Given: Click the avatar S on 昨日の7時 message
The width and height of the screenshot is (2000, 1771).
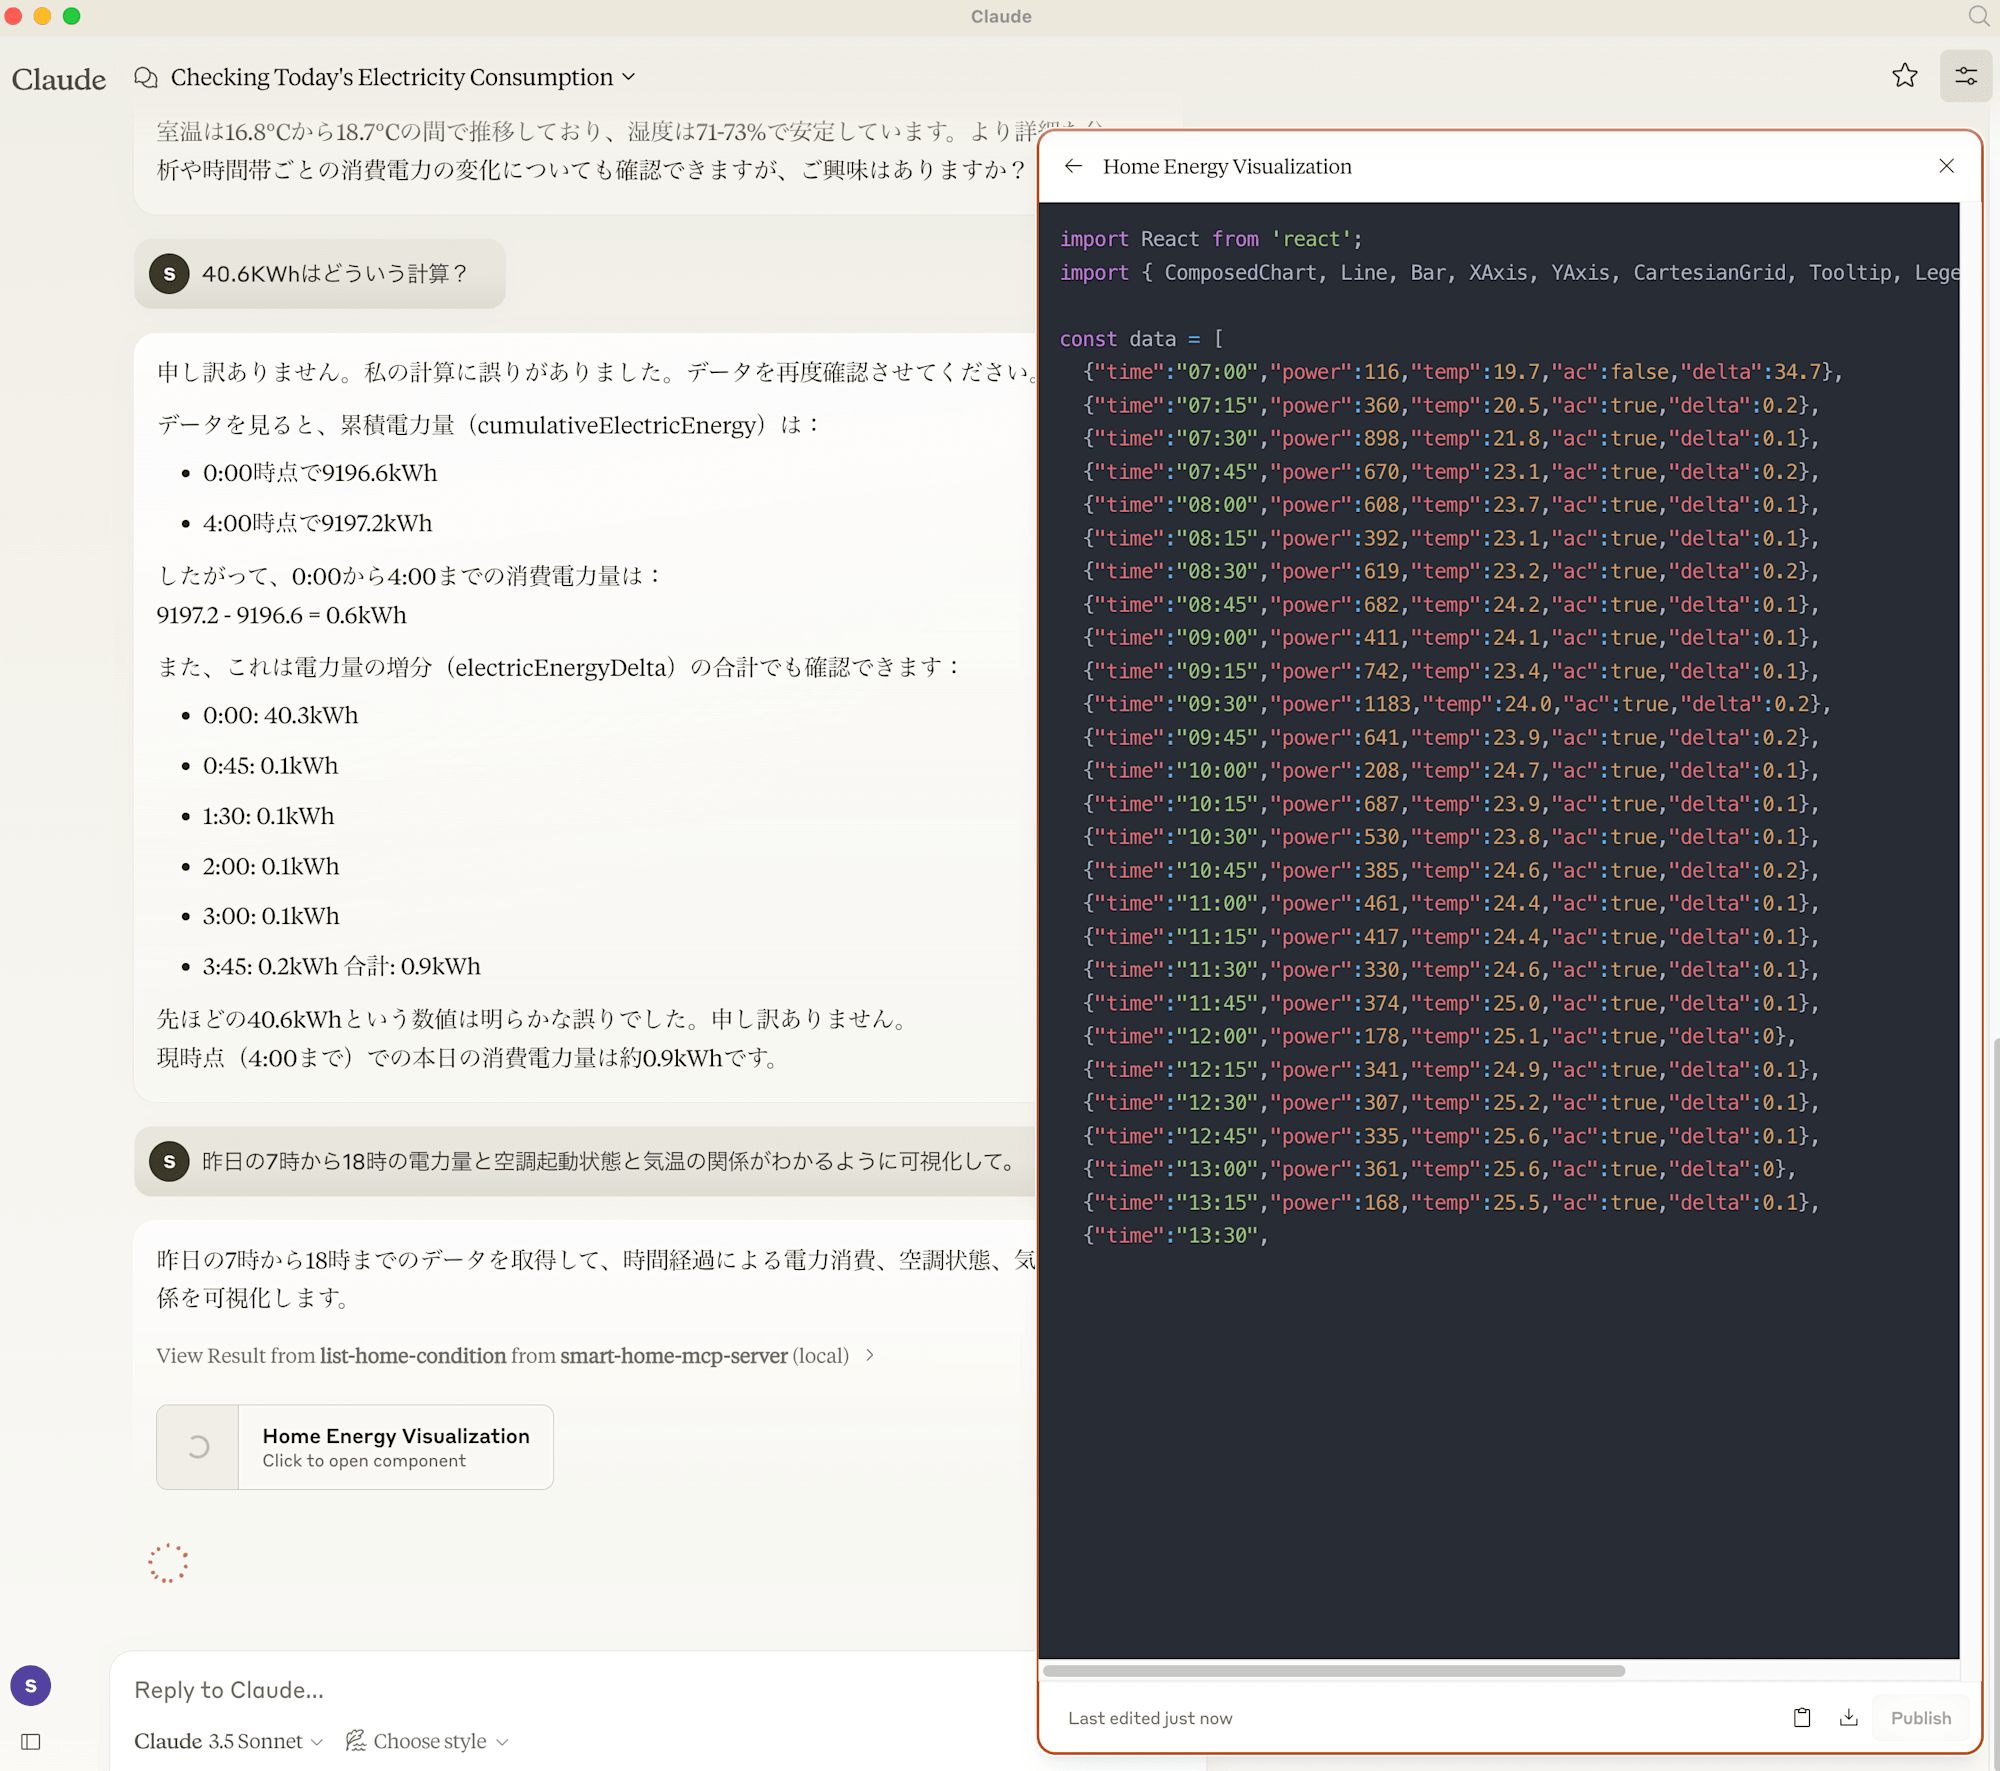Looking at the screenshot, I should coord(169,1161).
